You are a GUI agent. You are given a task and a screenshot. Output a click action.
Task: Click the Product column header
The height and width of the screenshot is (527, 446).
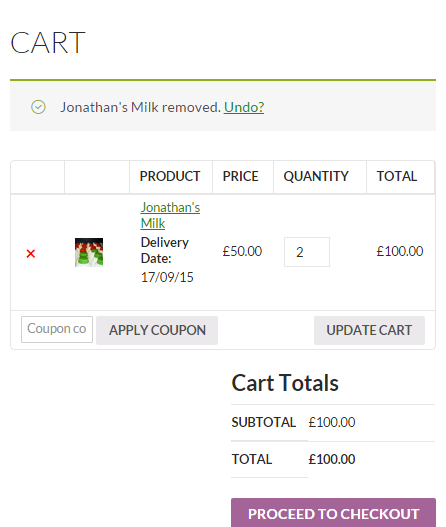[x=170, y=176]
